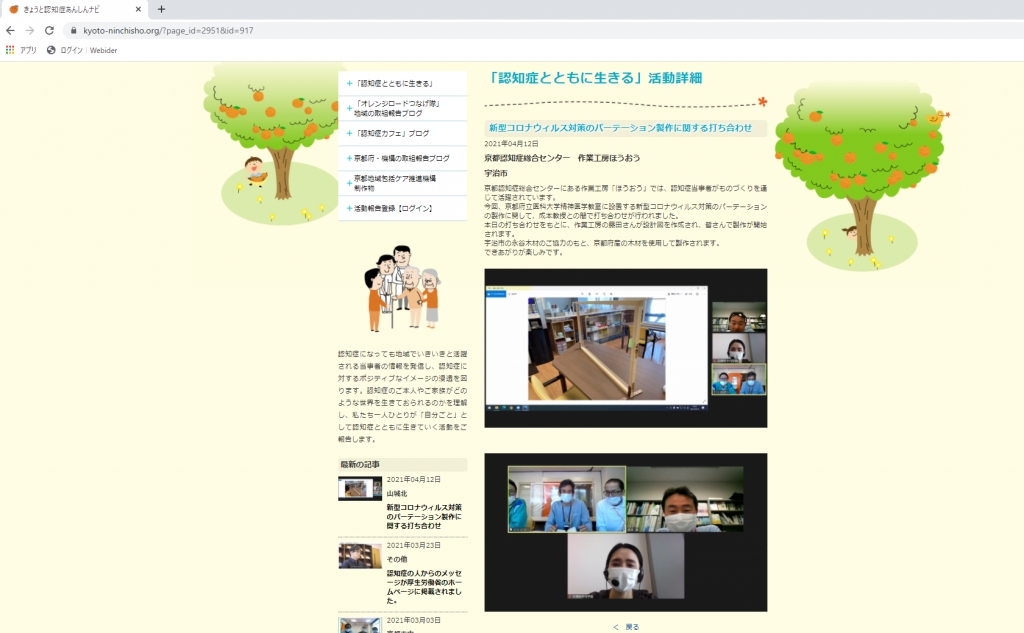This screenshot has width=1024, height=633.
Task: Open the ログイン | Webider bookmark
Action: [x=82, y=50]
